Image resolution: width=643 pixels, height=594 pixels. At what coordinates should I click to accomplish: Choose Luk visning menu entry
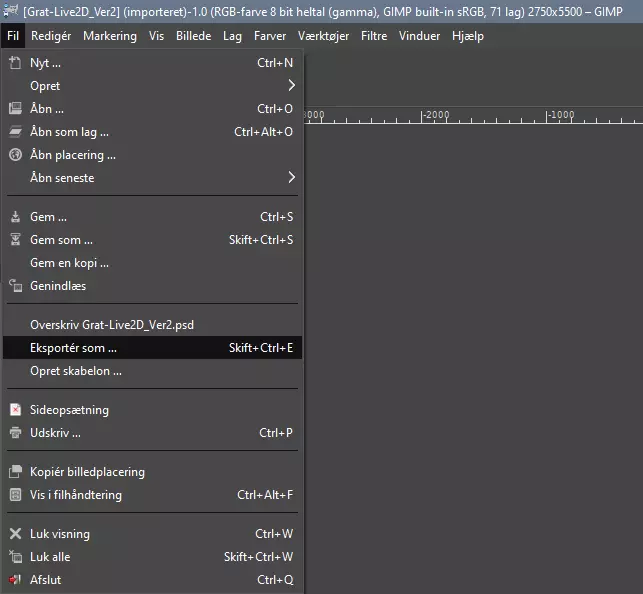pyautogui.click(x=152, y=533)
